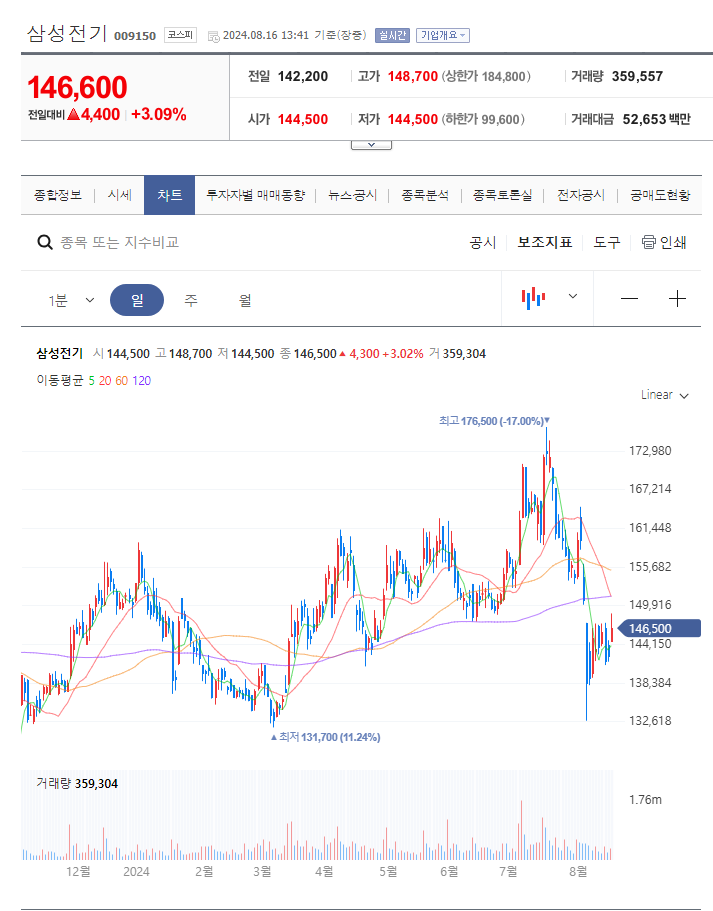The height and width of the screenshot is (911, 713).
Task: Open the 뉴스·공시 tab
Action: point(353,195)
